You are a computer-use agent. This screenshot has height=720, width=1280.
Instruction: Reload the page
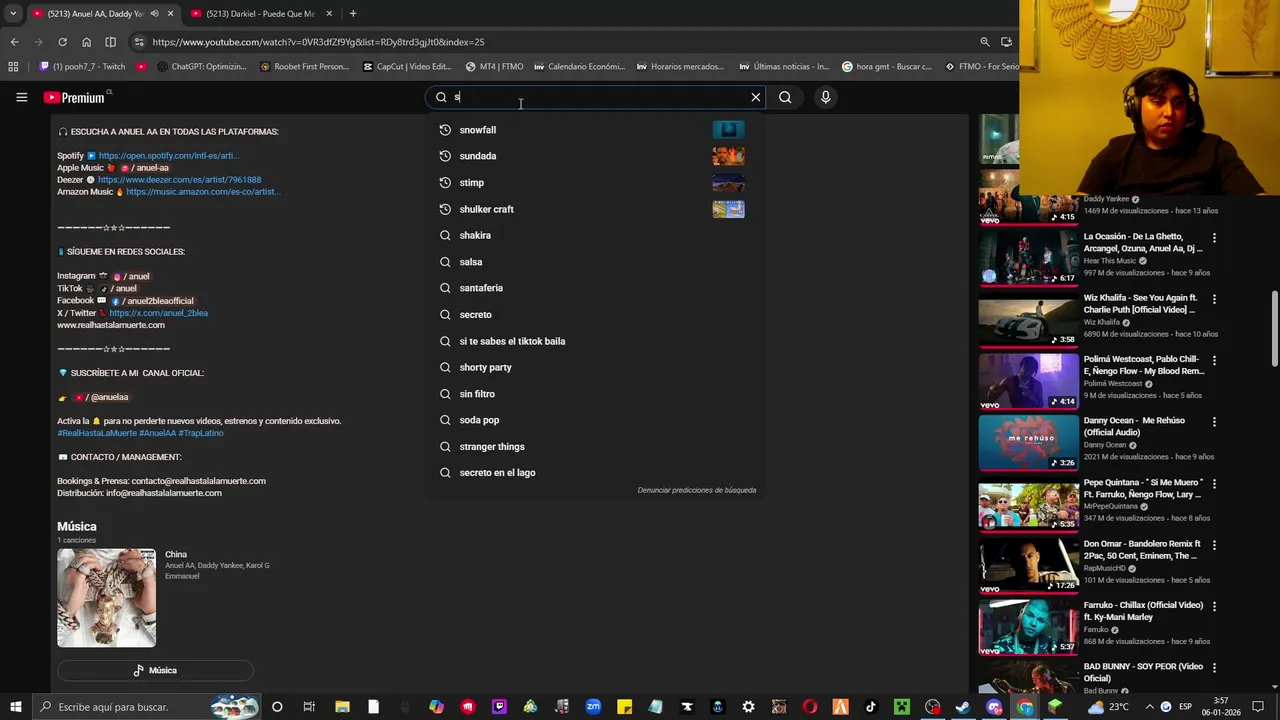click(x=62, y=42)
